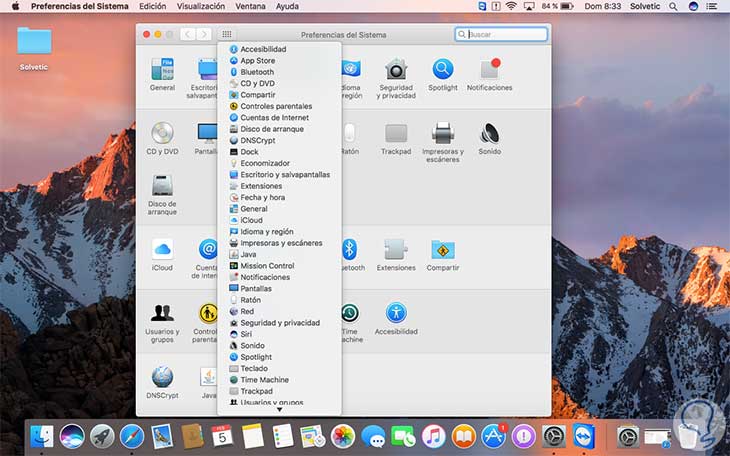Select Idioma y región in the list
This screenshot has height=456, width=730.
coord(279,231)
